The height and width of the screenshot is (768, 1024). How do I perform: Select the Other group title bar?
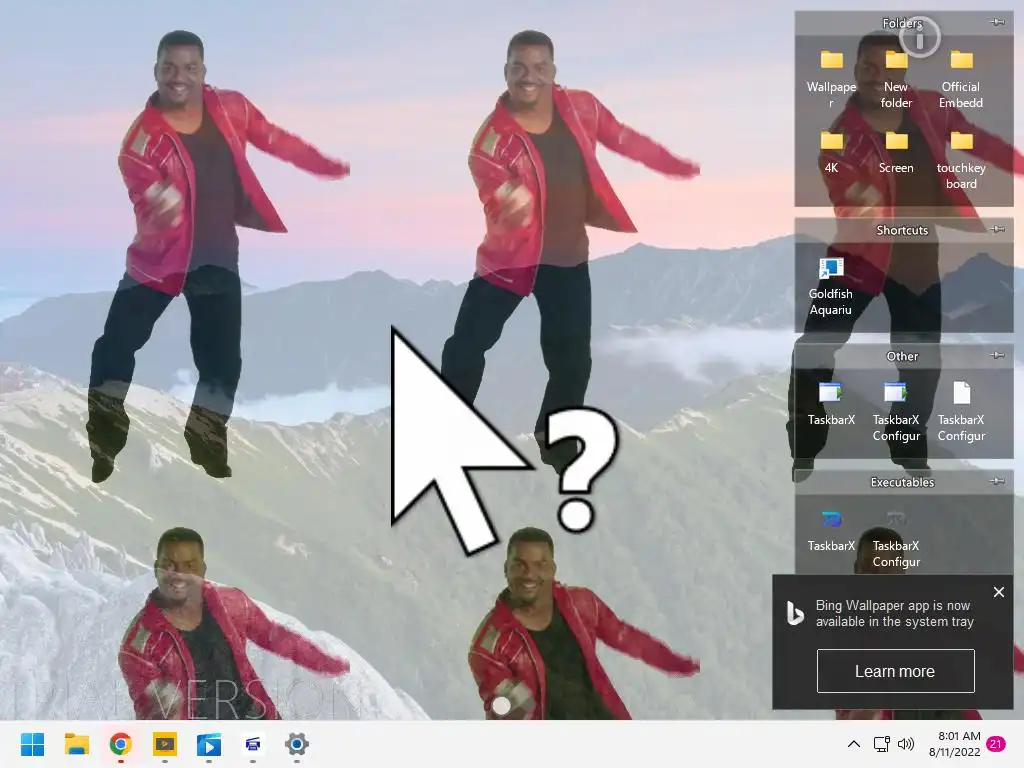pyautogui.click(x=903, y=356)
